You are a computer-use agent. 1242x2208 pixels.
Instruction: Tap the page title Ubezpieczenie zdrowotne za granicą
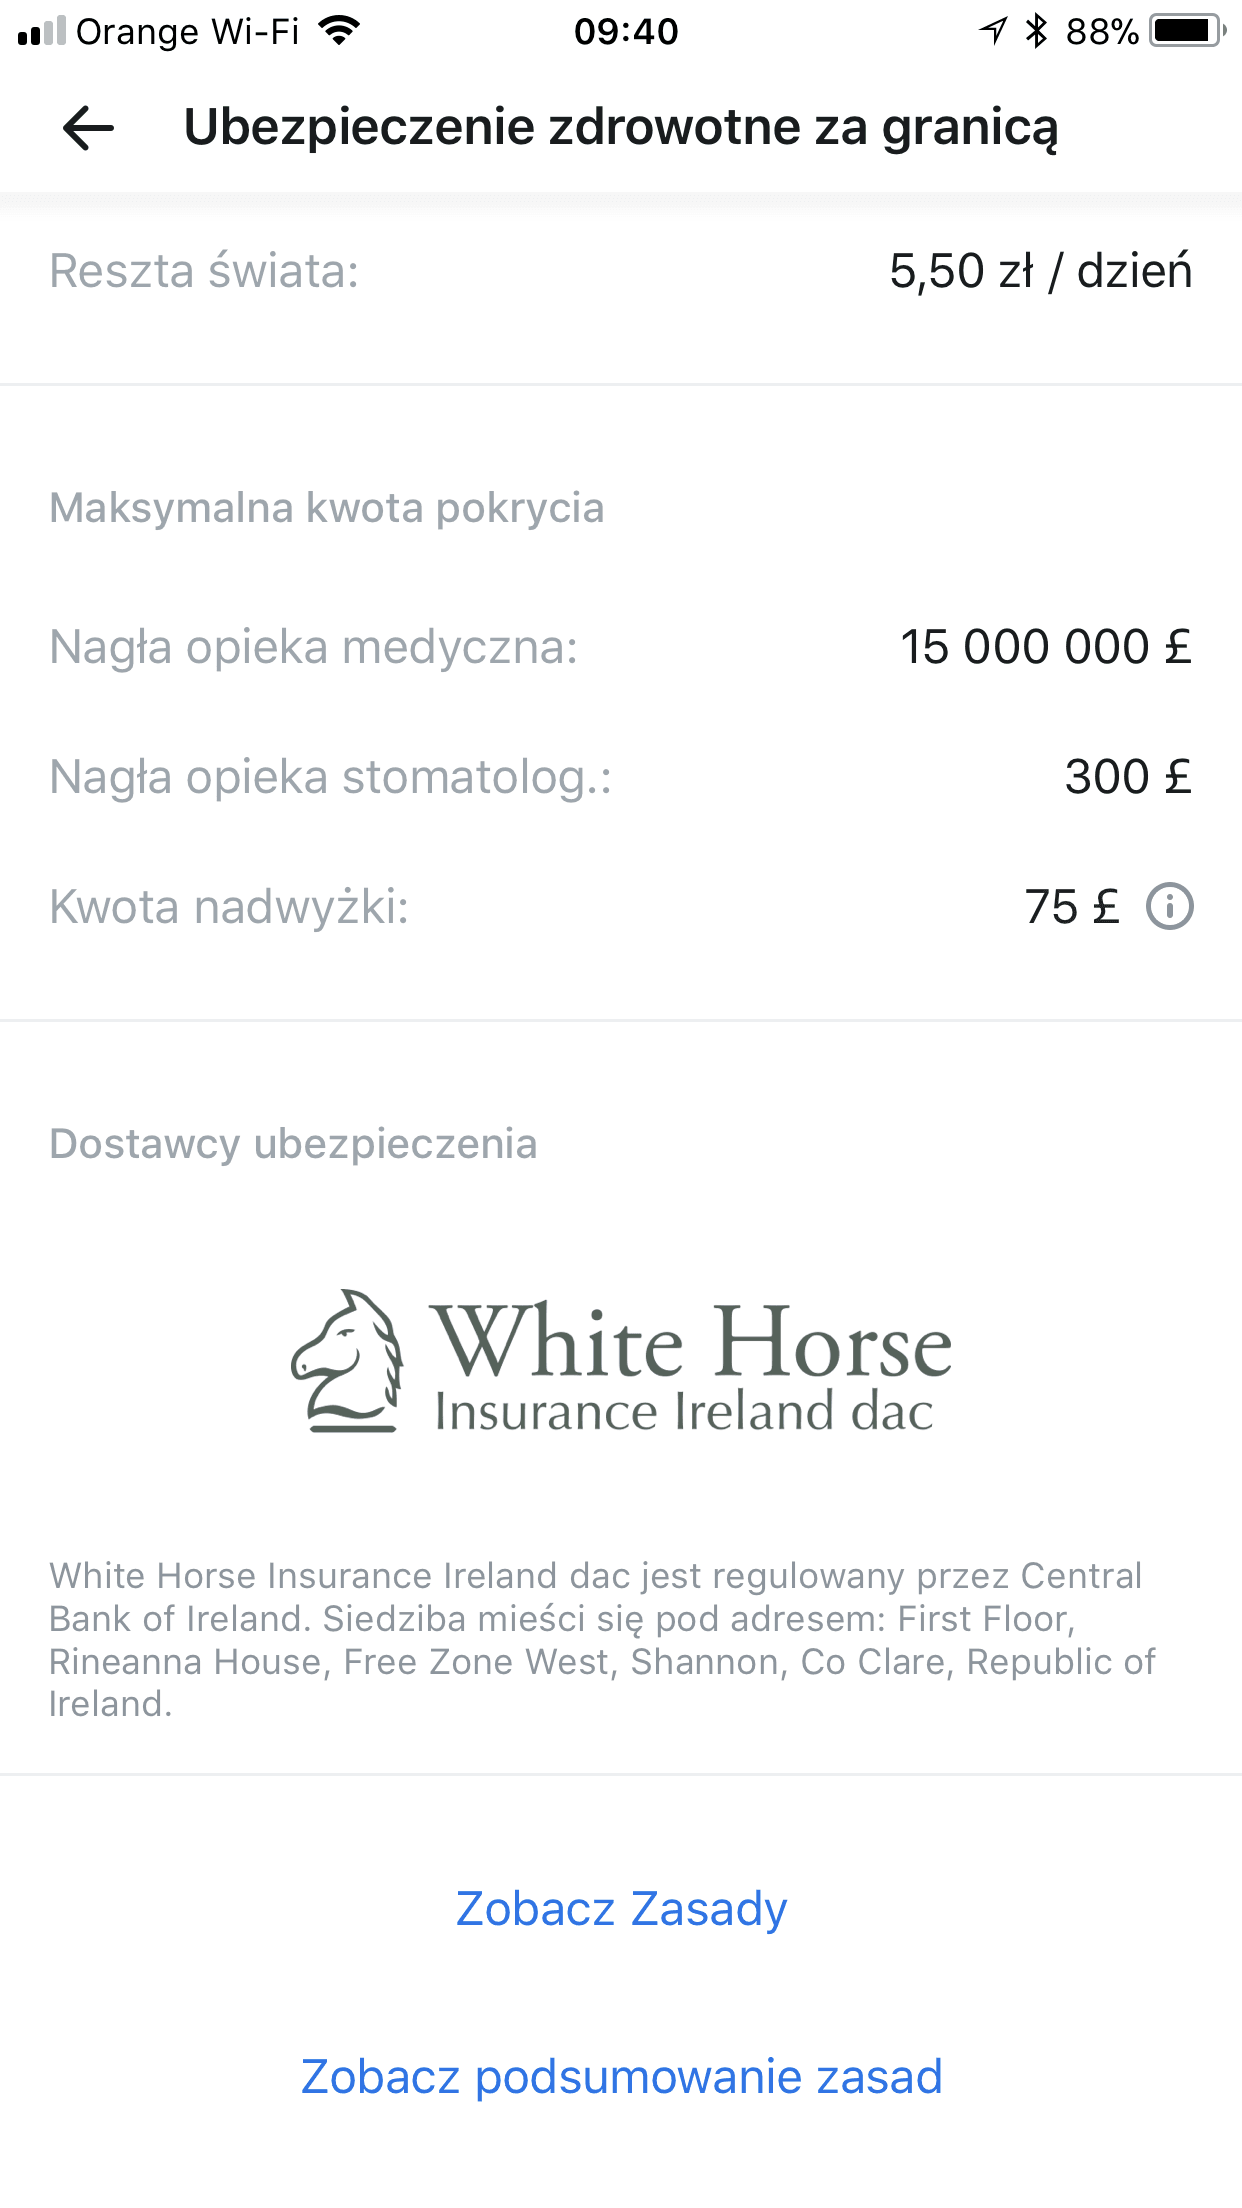click(x=621, y=128)
